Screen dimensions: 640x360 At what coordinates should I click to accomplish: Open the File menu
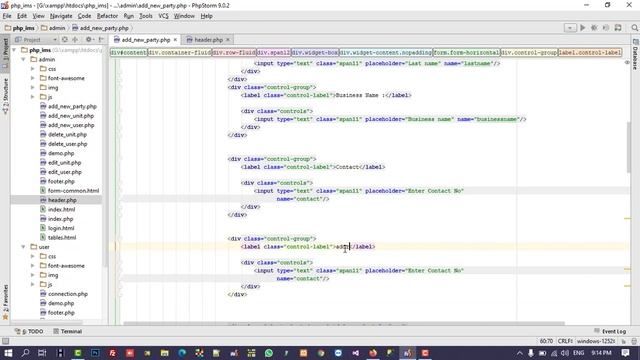[7, 16]
